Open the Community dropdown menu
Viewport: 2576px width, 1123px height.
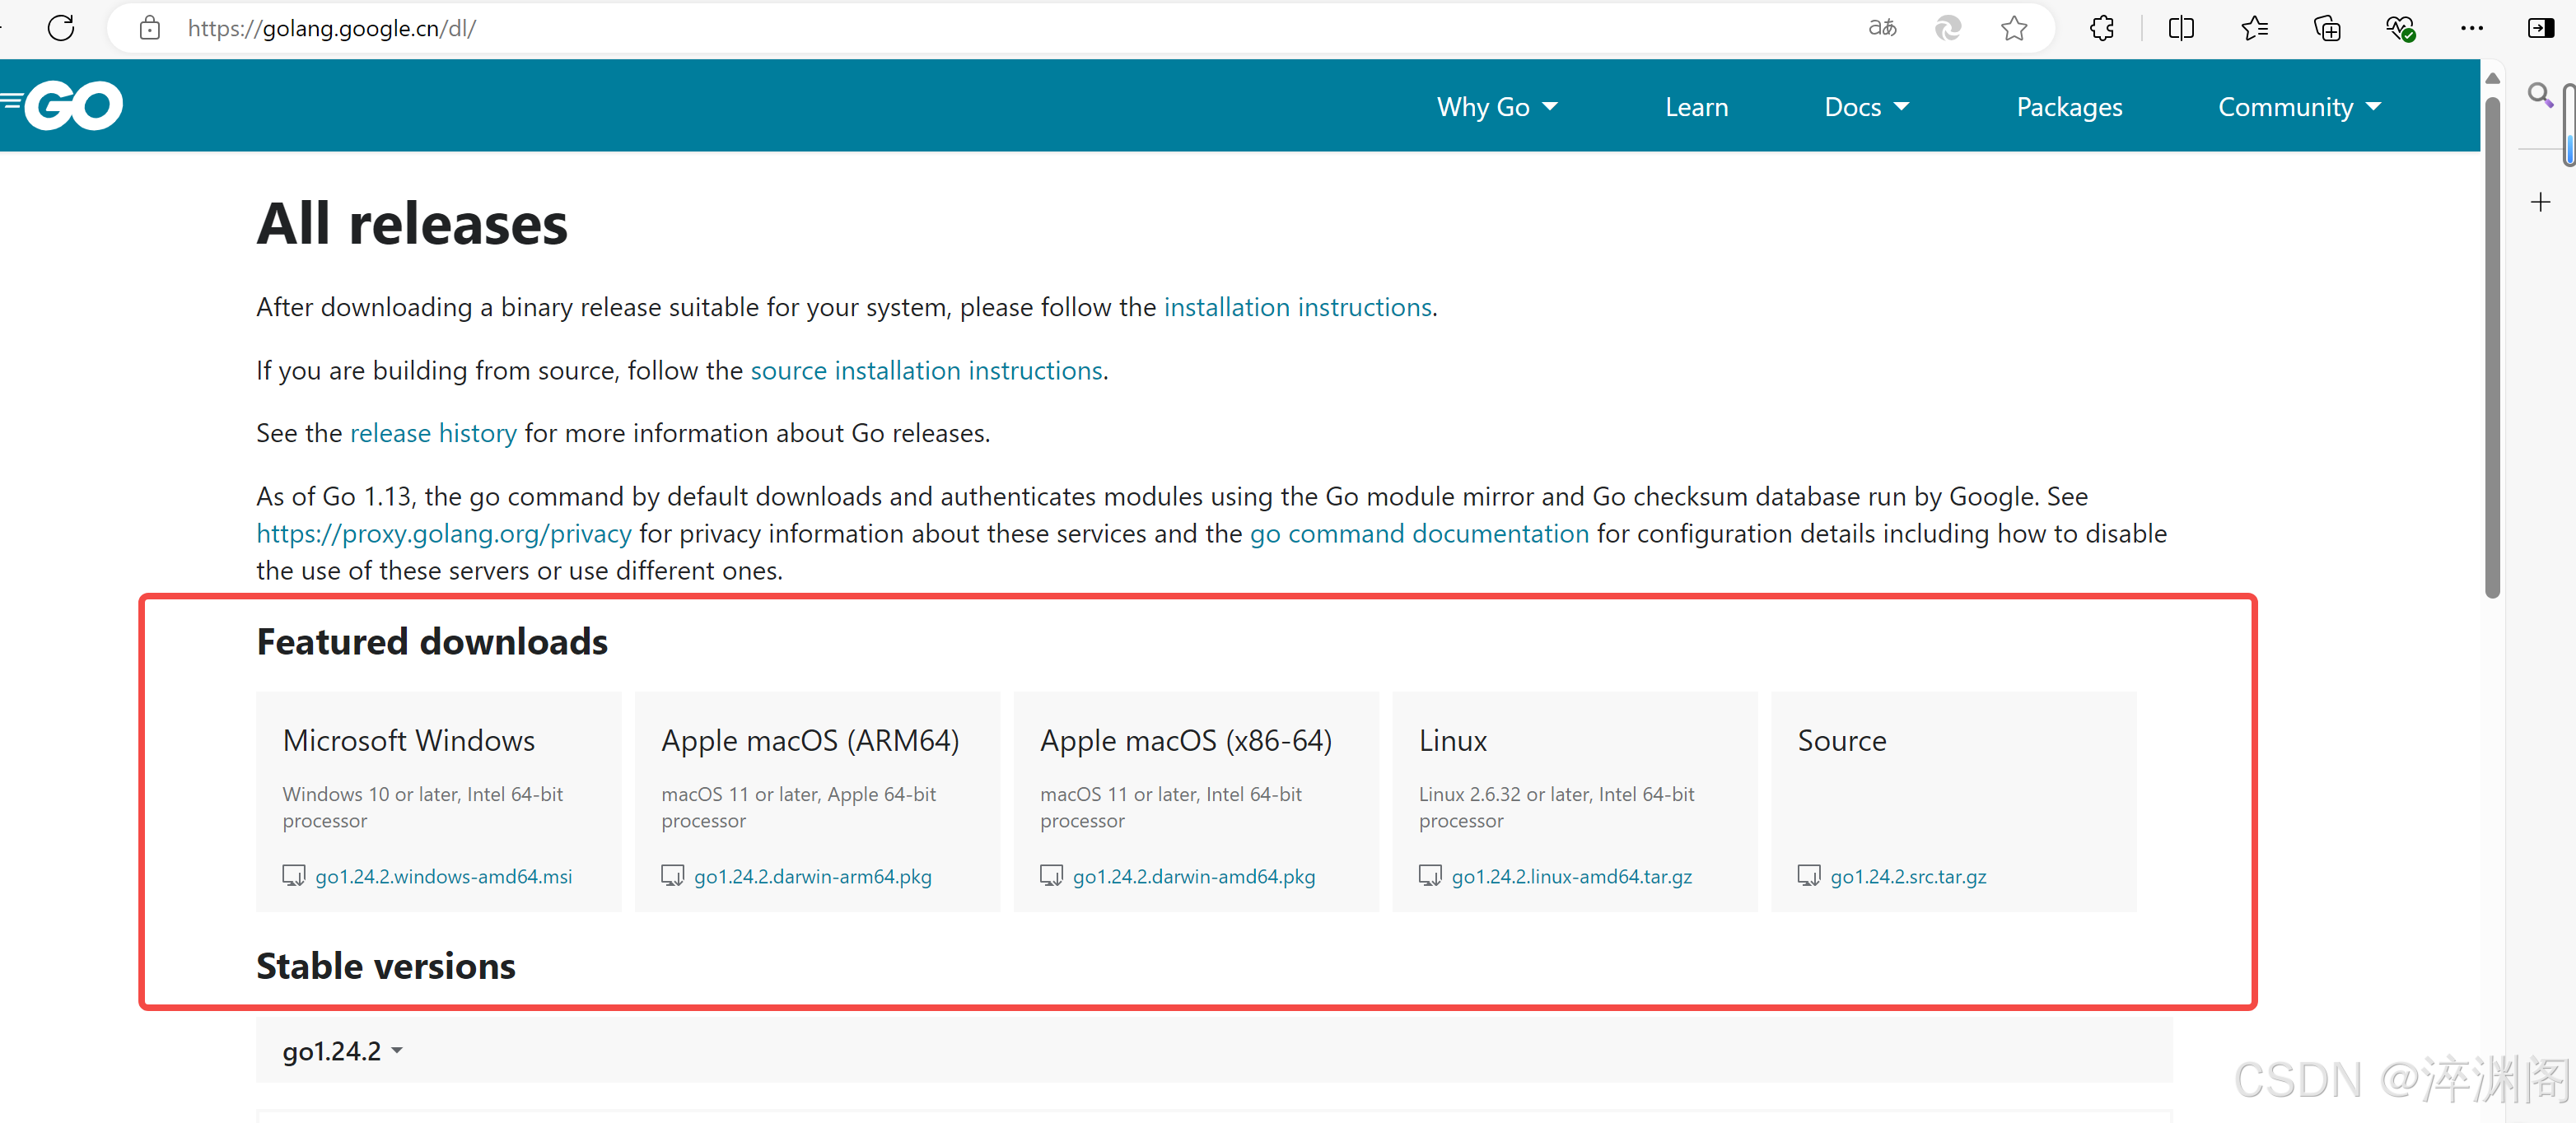pos(2299,107)
